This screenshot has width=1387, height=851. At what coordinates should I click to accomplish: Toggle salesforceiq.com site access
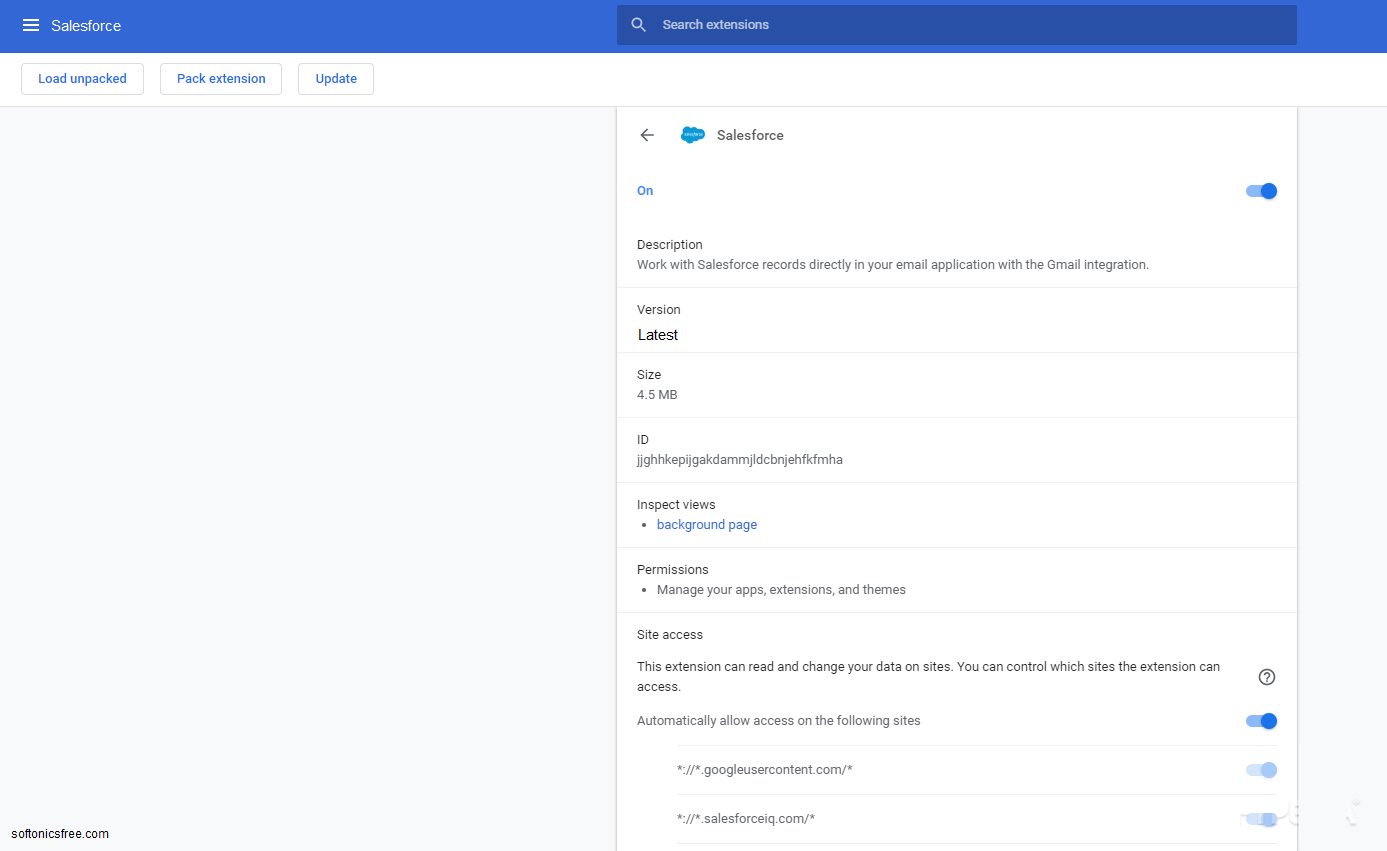[x=1261, y=819]
